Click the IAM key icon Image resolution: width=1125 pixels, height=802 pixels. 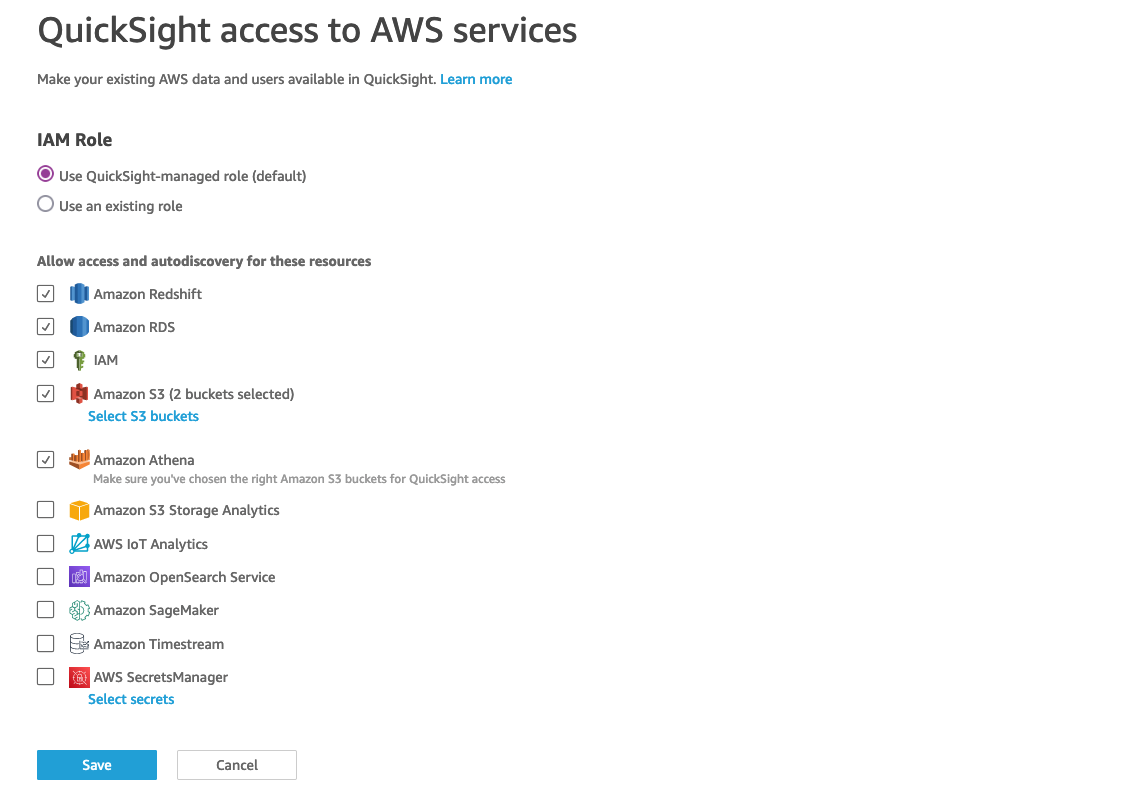[79, 360]
